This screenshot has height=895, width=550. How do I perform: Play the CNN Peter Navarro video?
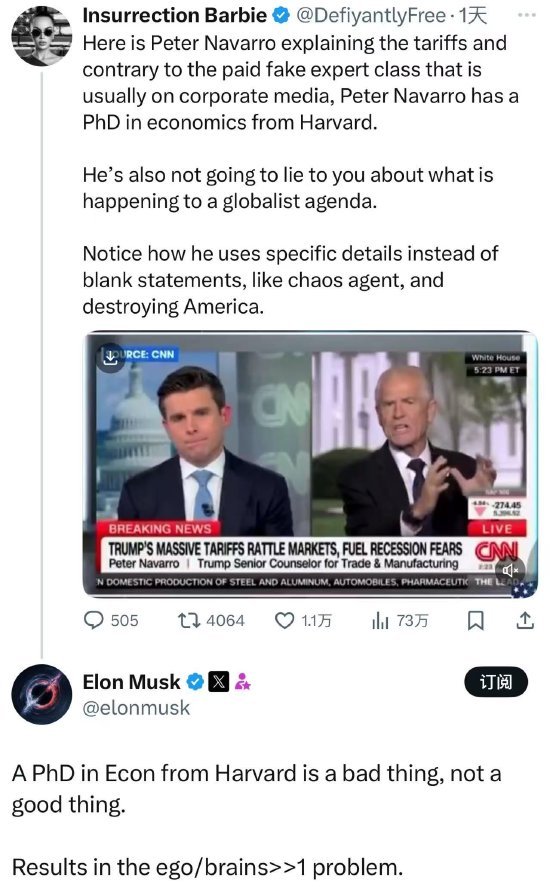310,463
